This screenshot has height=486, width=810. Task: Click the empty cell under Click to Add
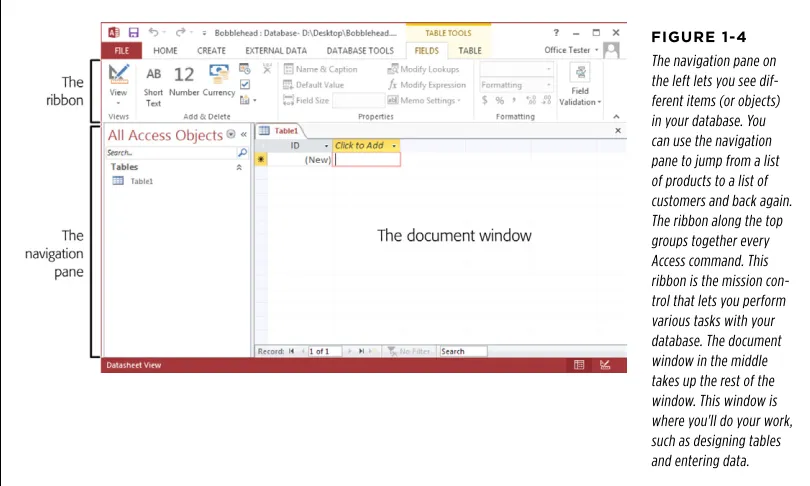(367, 160)
